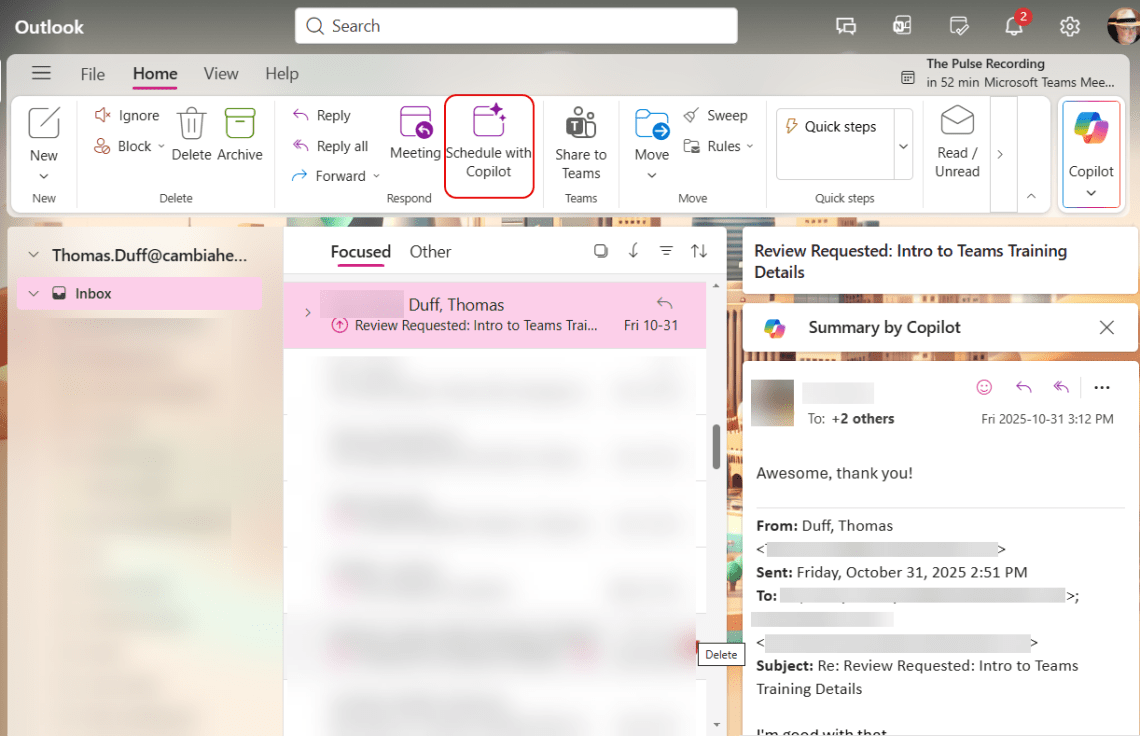The width and height of the screenshot is (1140, 736).
Task: Switch to the View ribbon tab
Action: 220,73
